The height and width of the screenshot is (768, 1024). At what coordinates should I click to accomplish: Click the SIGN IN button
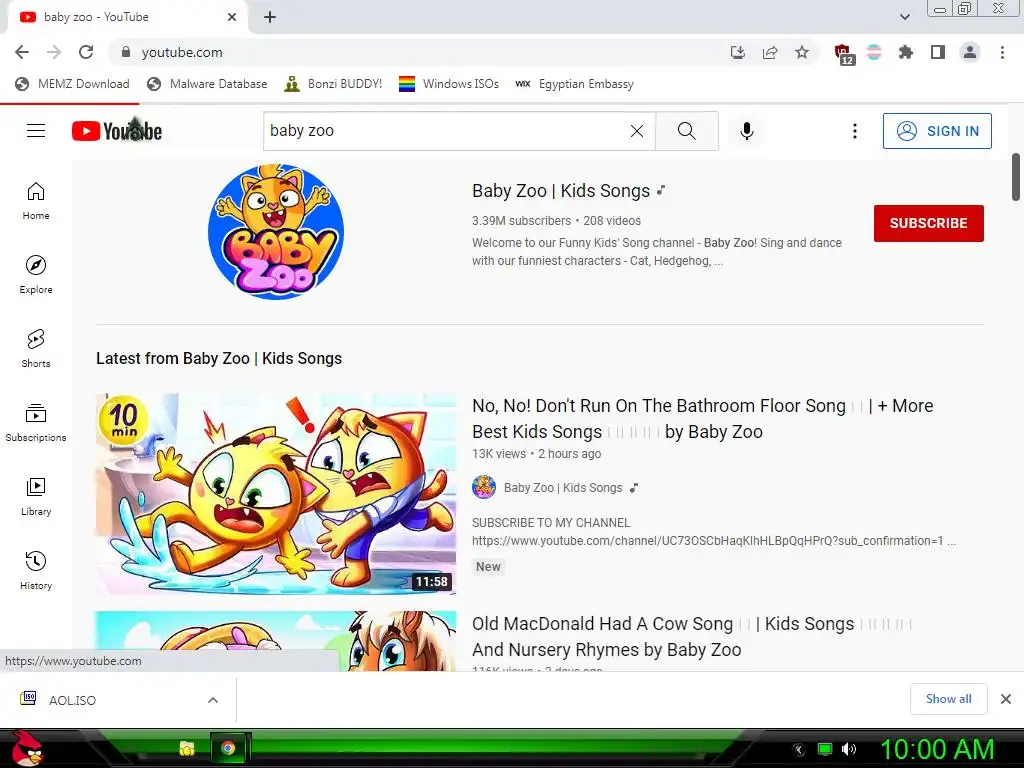[937, 131]
